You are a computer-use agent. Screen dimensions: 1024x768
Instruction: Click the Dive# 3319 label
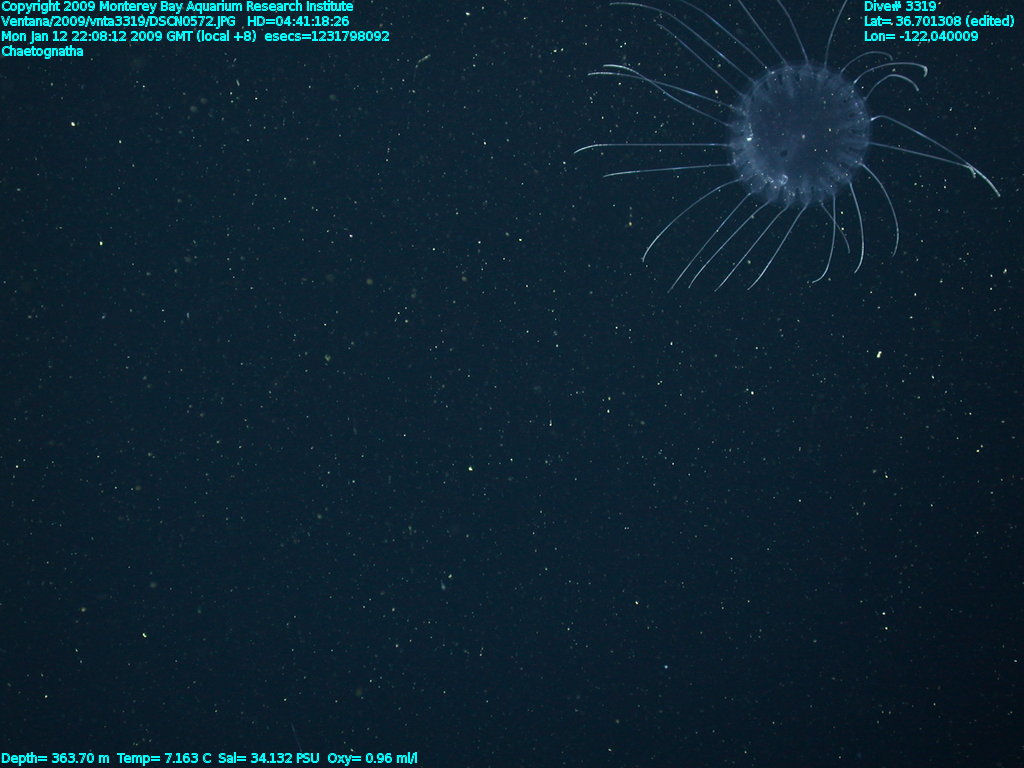[900, 6]
